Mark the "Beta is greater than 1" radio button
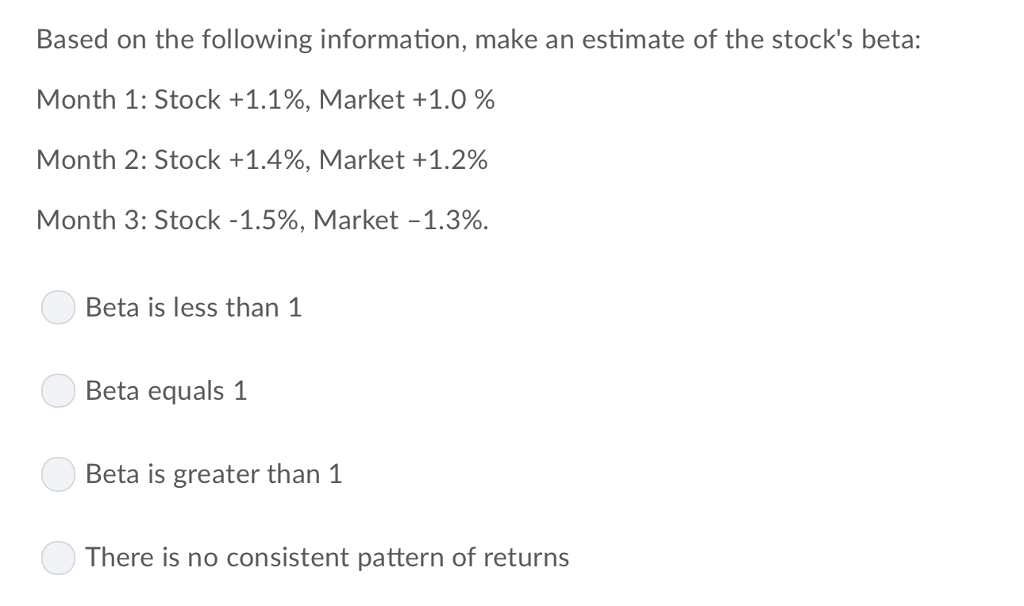Viewport: 1024px width, 606px height. [58, 475]
